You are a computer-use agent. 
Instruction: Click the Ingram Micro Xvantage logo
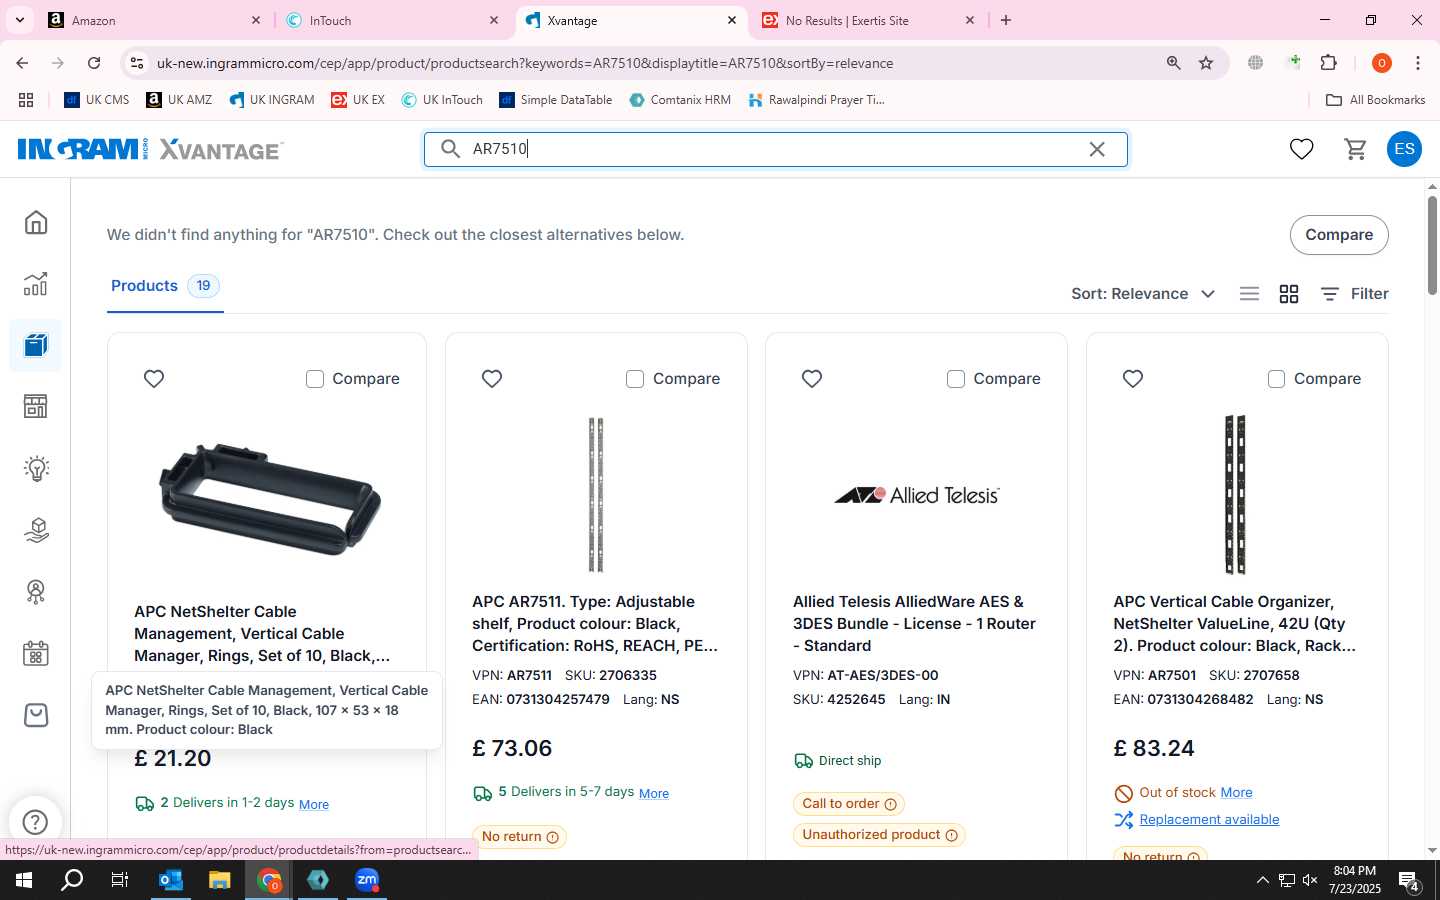pyautogui.click(x=150, y=149)
